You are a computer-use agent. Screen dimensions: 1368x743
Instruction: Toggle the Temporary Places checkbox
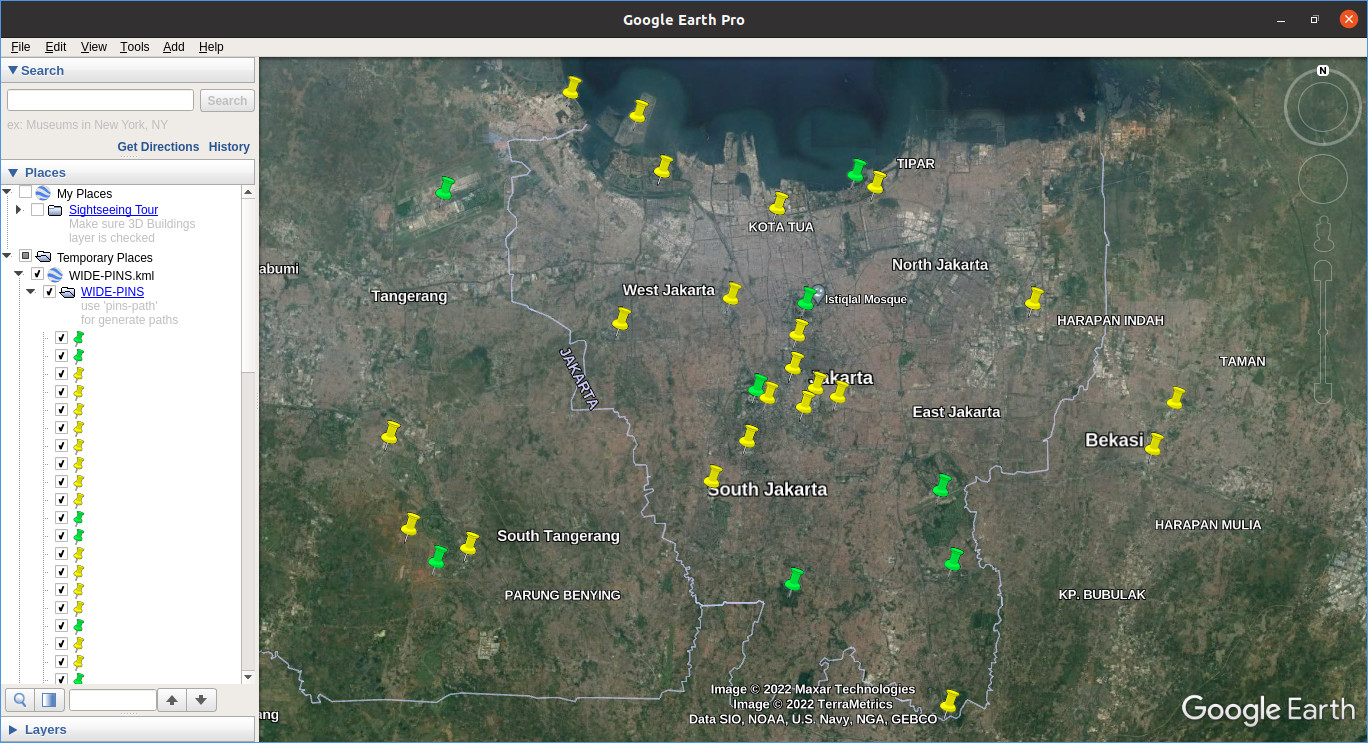pyautogui.click(x=26, y=256)
